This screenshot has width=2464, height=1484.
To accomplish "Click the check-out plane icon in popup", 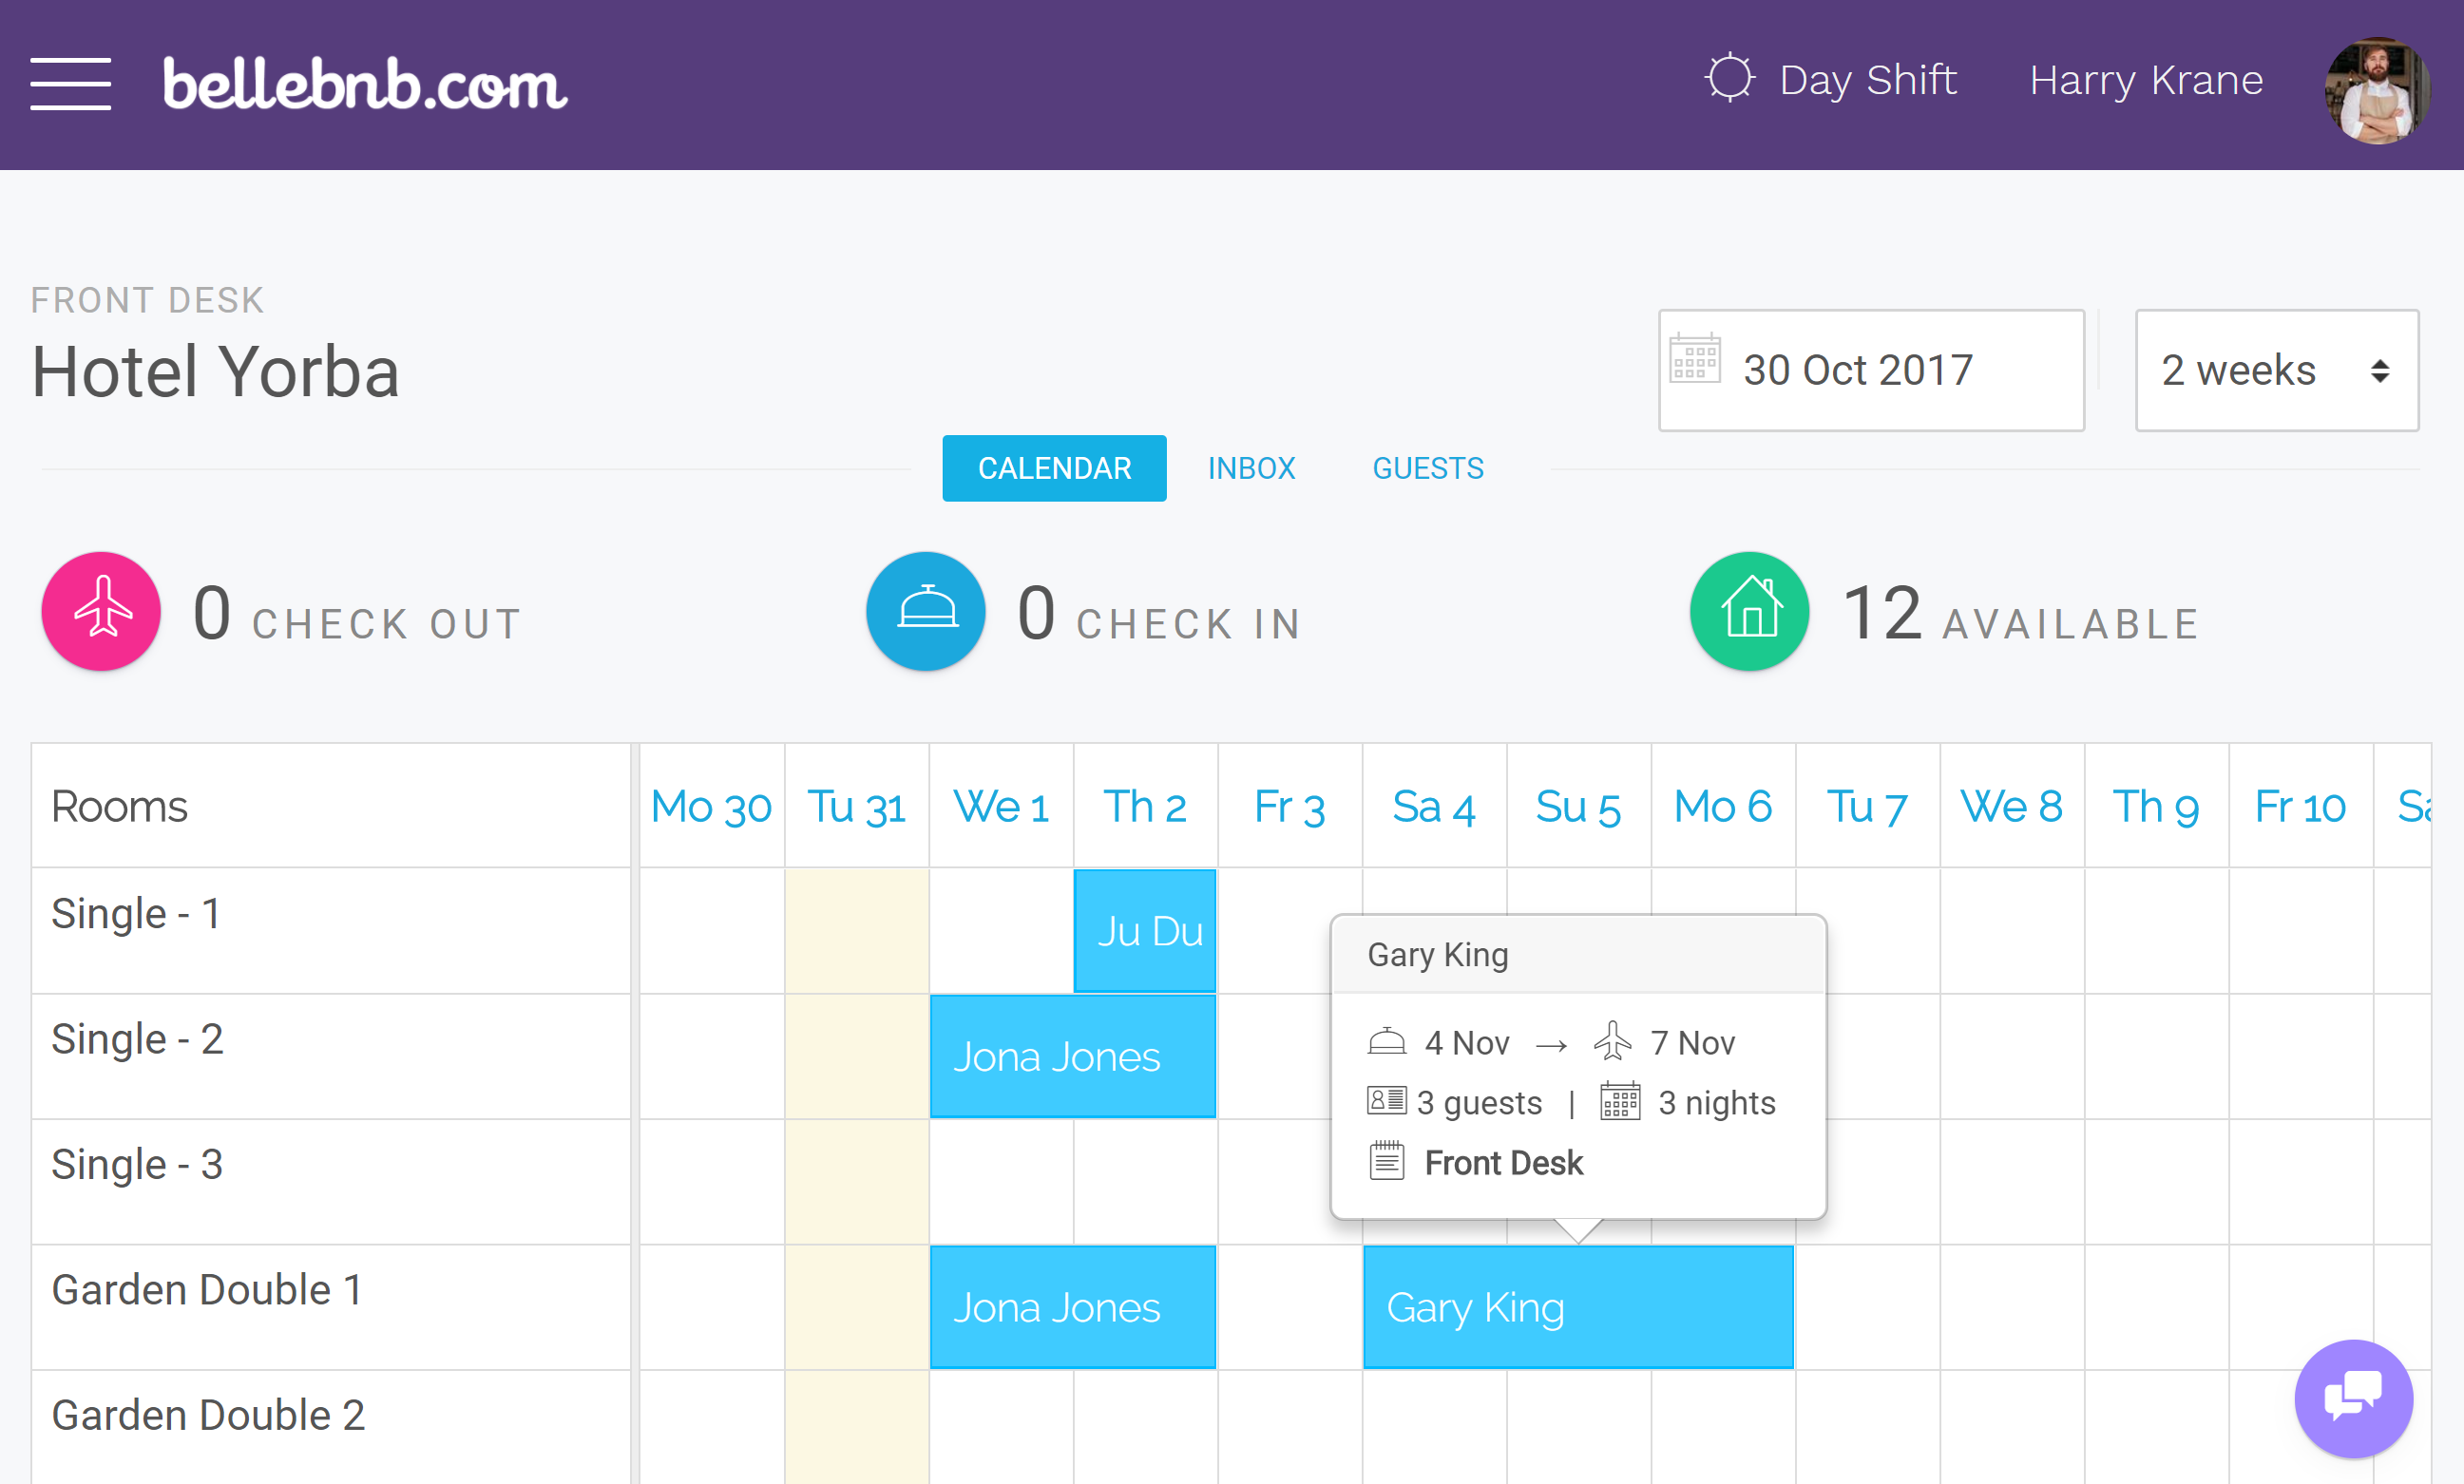I will (x=1612, y=1041).
